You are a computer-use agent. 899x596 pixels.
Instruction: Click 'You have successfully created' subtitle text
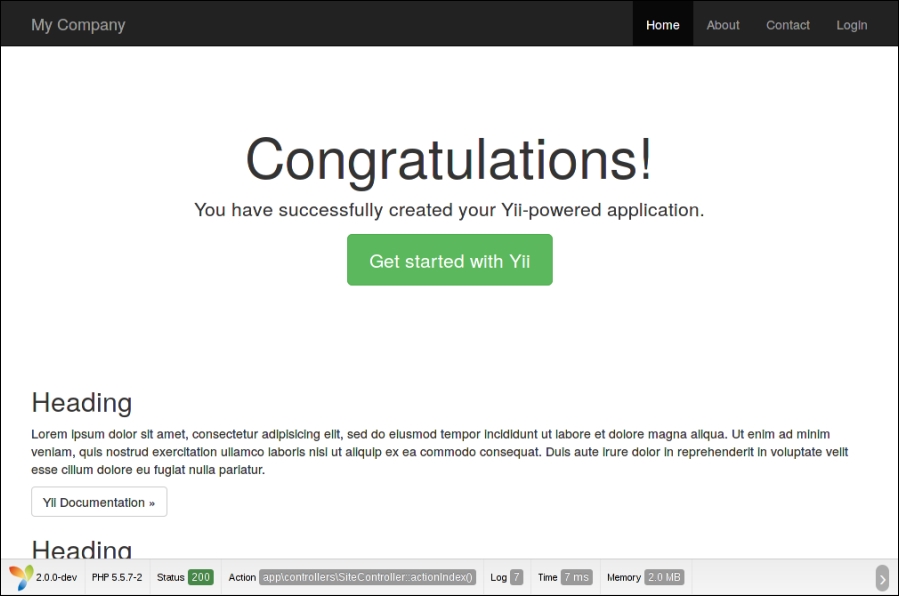[449, 210]
